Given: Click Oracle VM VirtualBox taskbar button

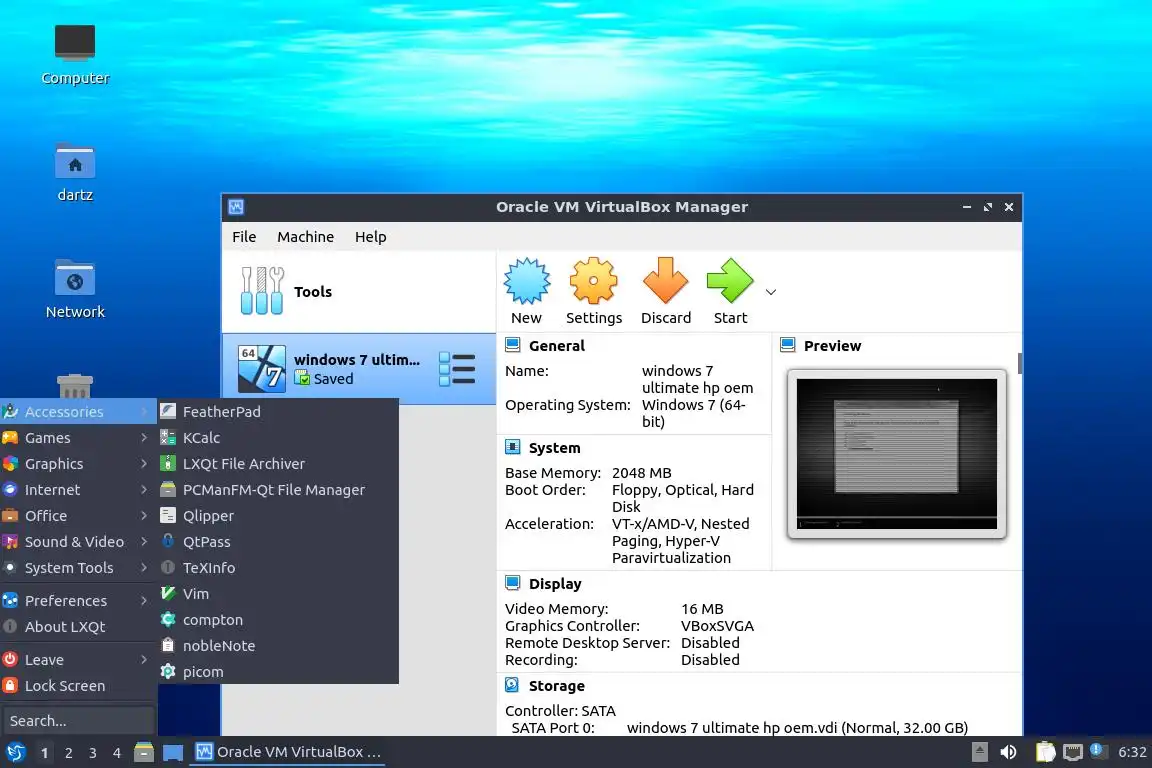Looking at the screenshot, I should (288, 752).
